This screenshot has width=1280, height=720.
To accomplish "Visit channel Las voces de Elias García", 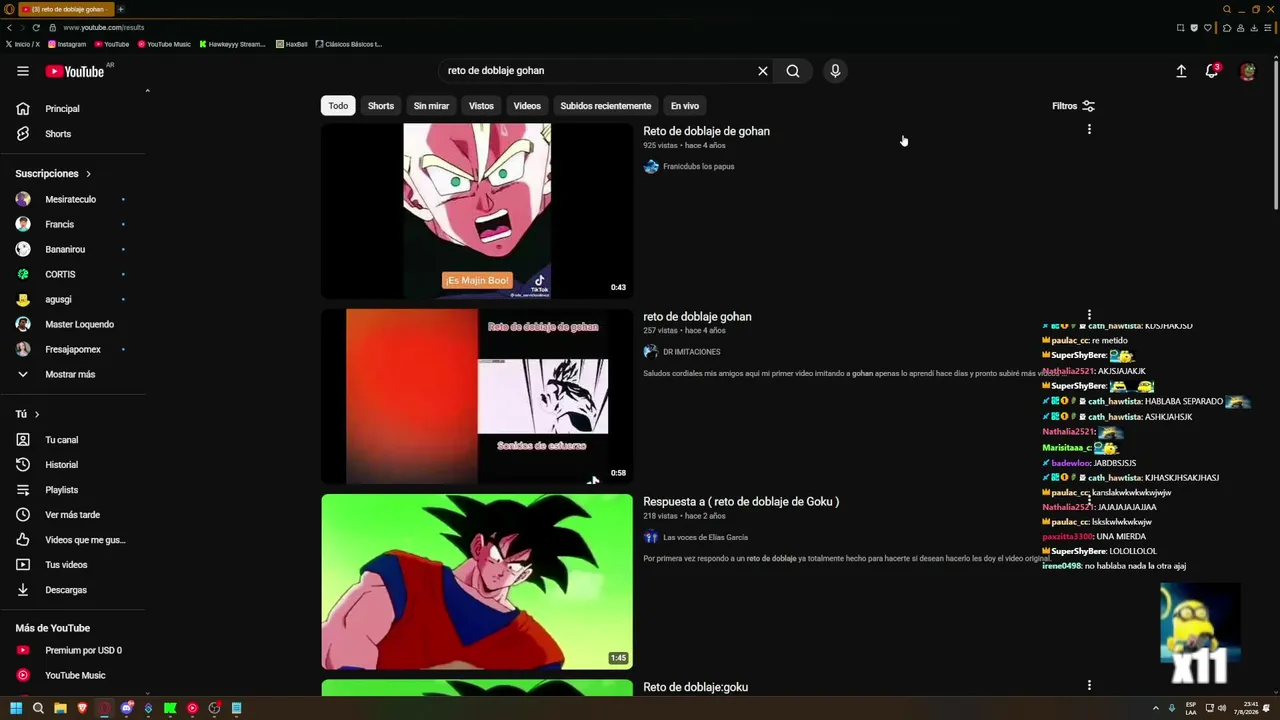I will point(705,538).
